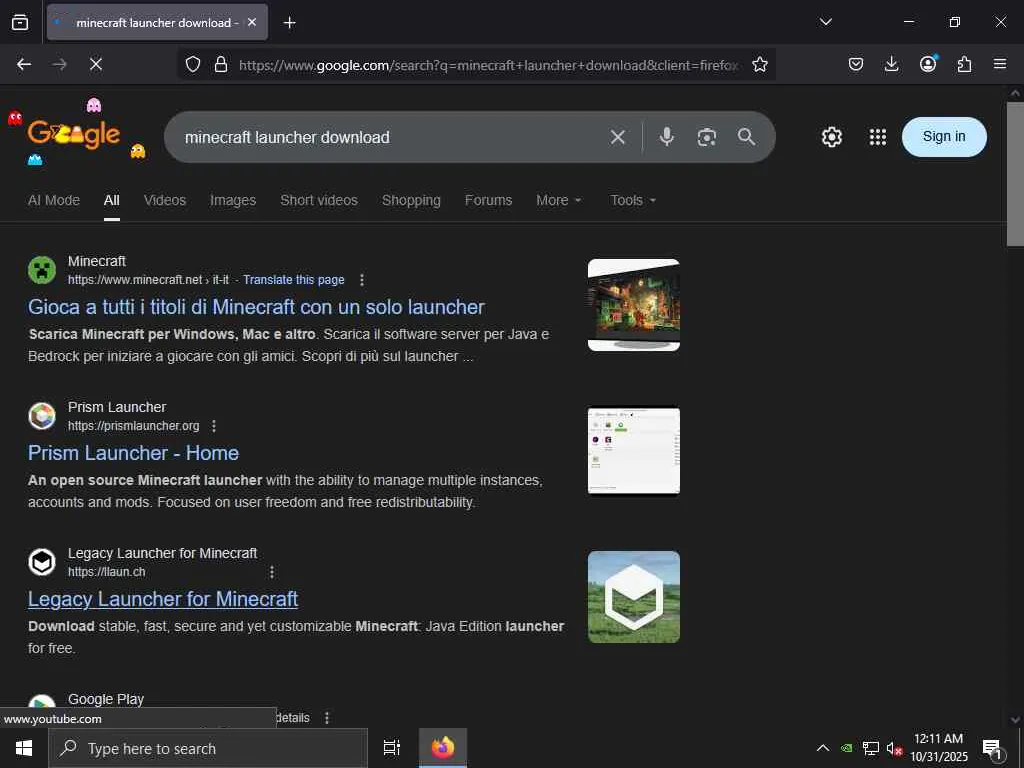Open more options for Google Play result
Viewport: 1024px width, 768px height.
(x=327, y=718)
